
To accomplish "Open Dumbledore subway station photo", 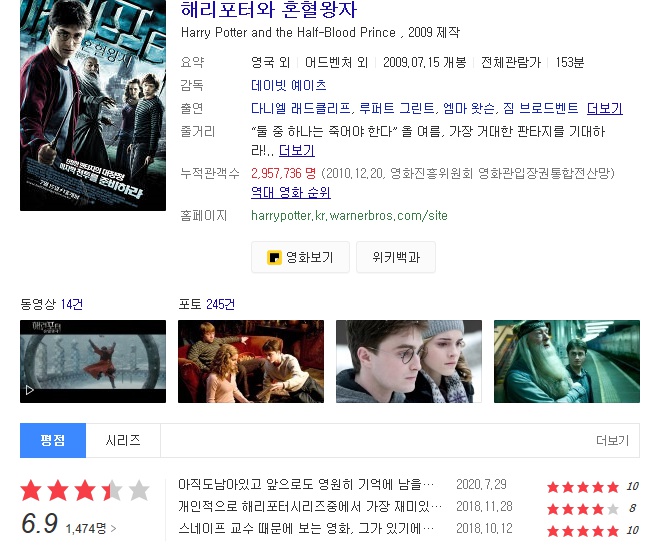I will coord(567,361).
